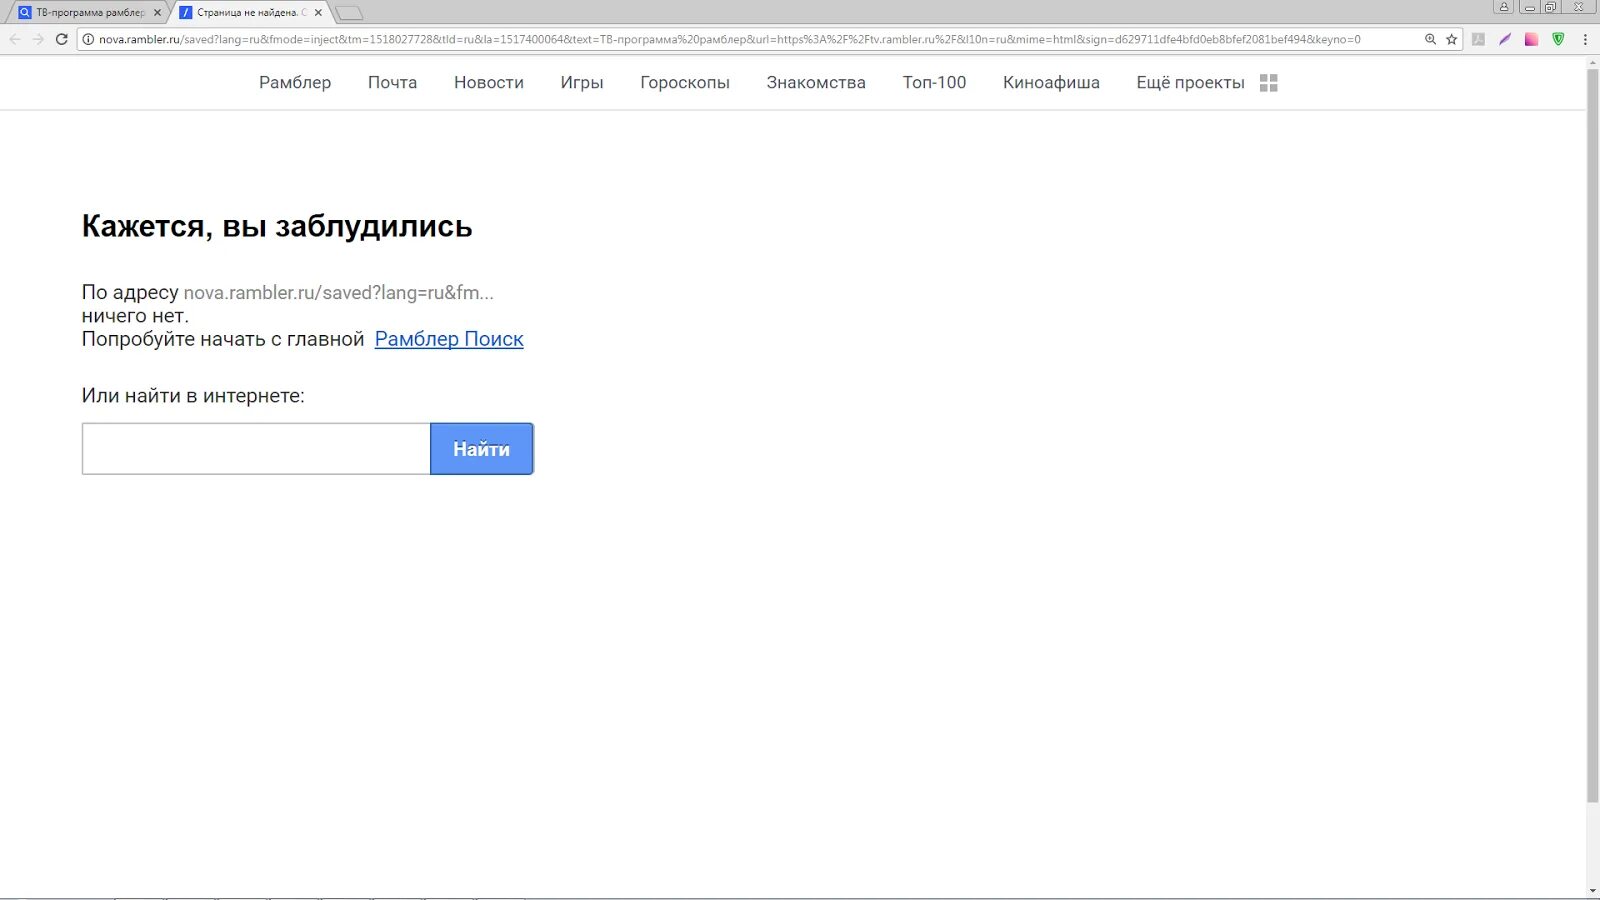The width and height of the screenshot is (1600, 900).
Task: Bookmark this page with the star icon
Action: click(1452, 39)
